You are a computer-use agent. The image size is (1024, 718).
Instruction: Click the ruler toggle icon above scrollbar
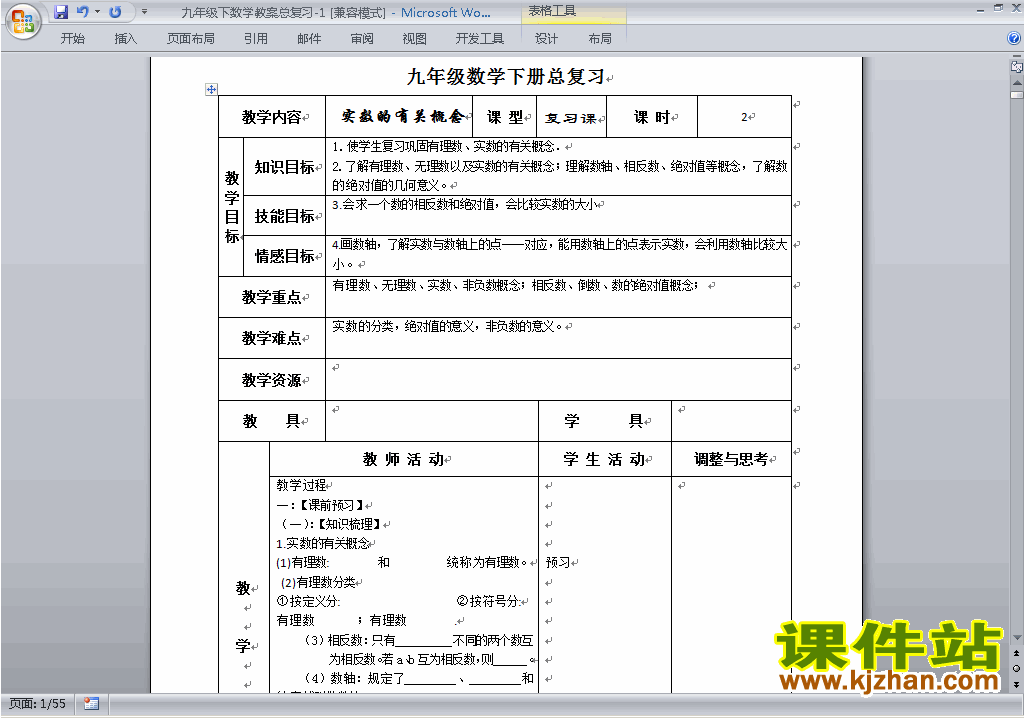coord(1016,66)
